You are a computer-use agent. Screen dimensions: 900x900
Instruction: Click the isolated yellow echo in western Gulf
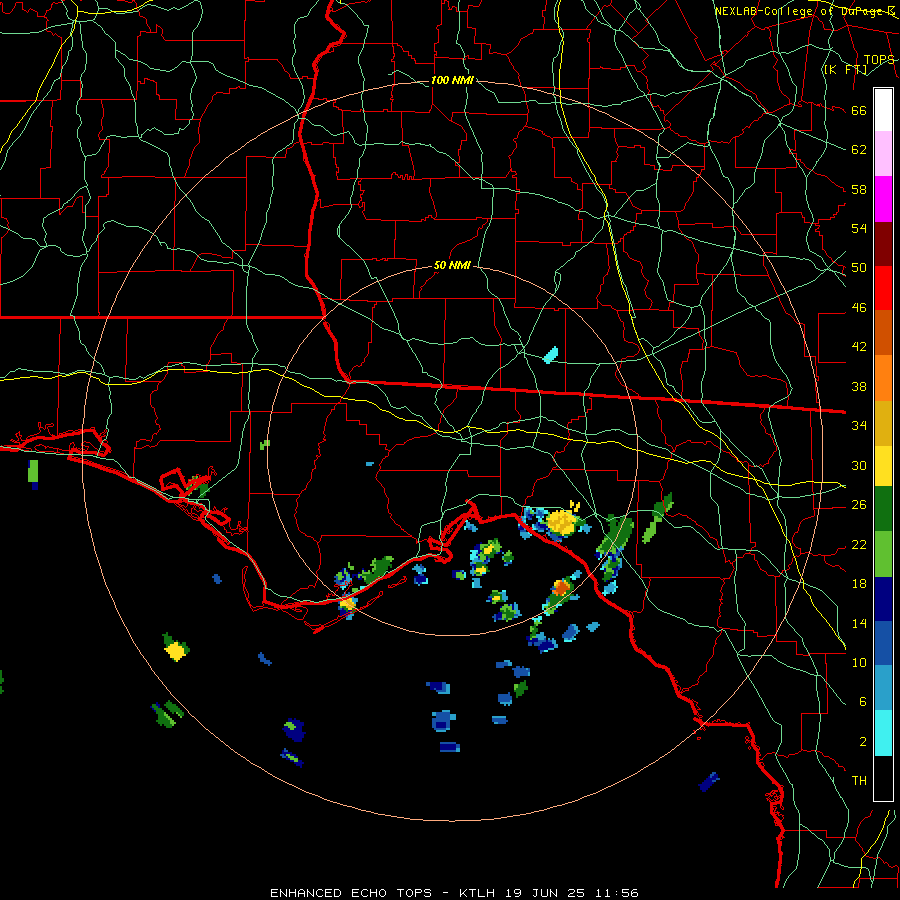tap(176, 651)
